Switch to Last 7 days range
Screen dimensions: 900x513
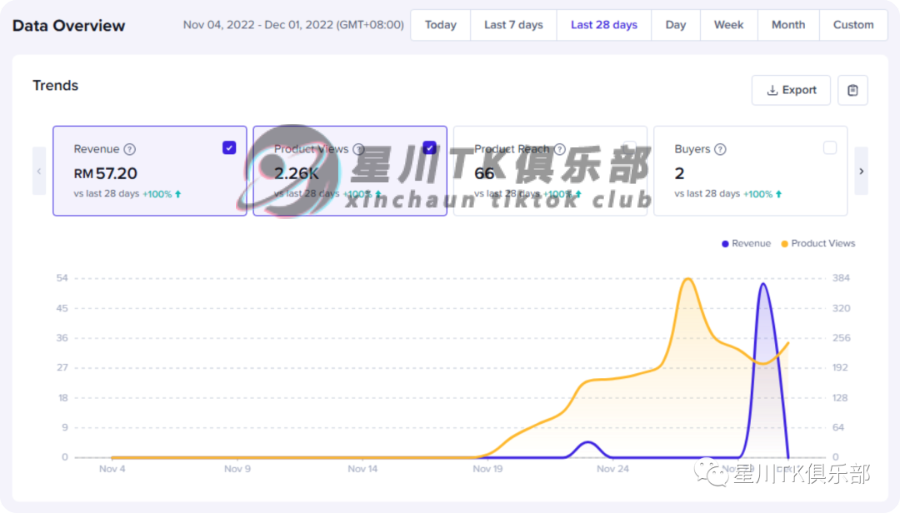click(x=513, y=25)
